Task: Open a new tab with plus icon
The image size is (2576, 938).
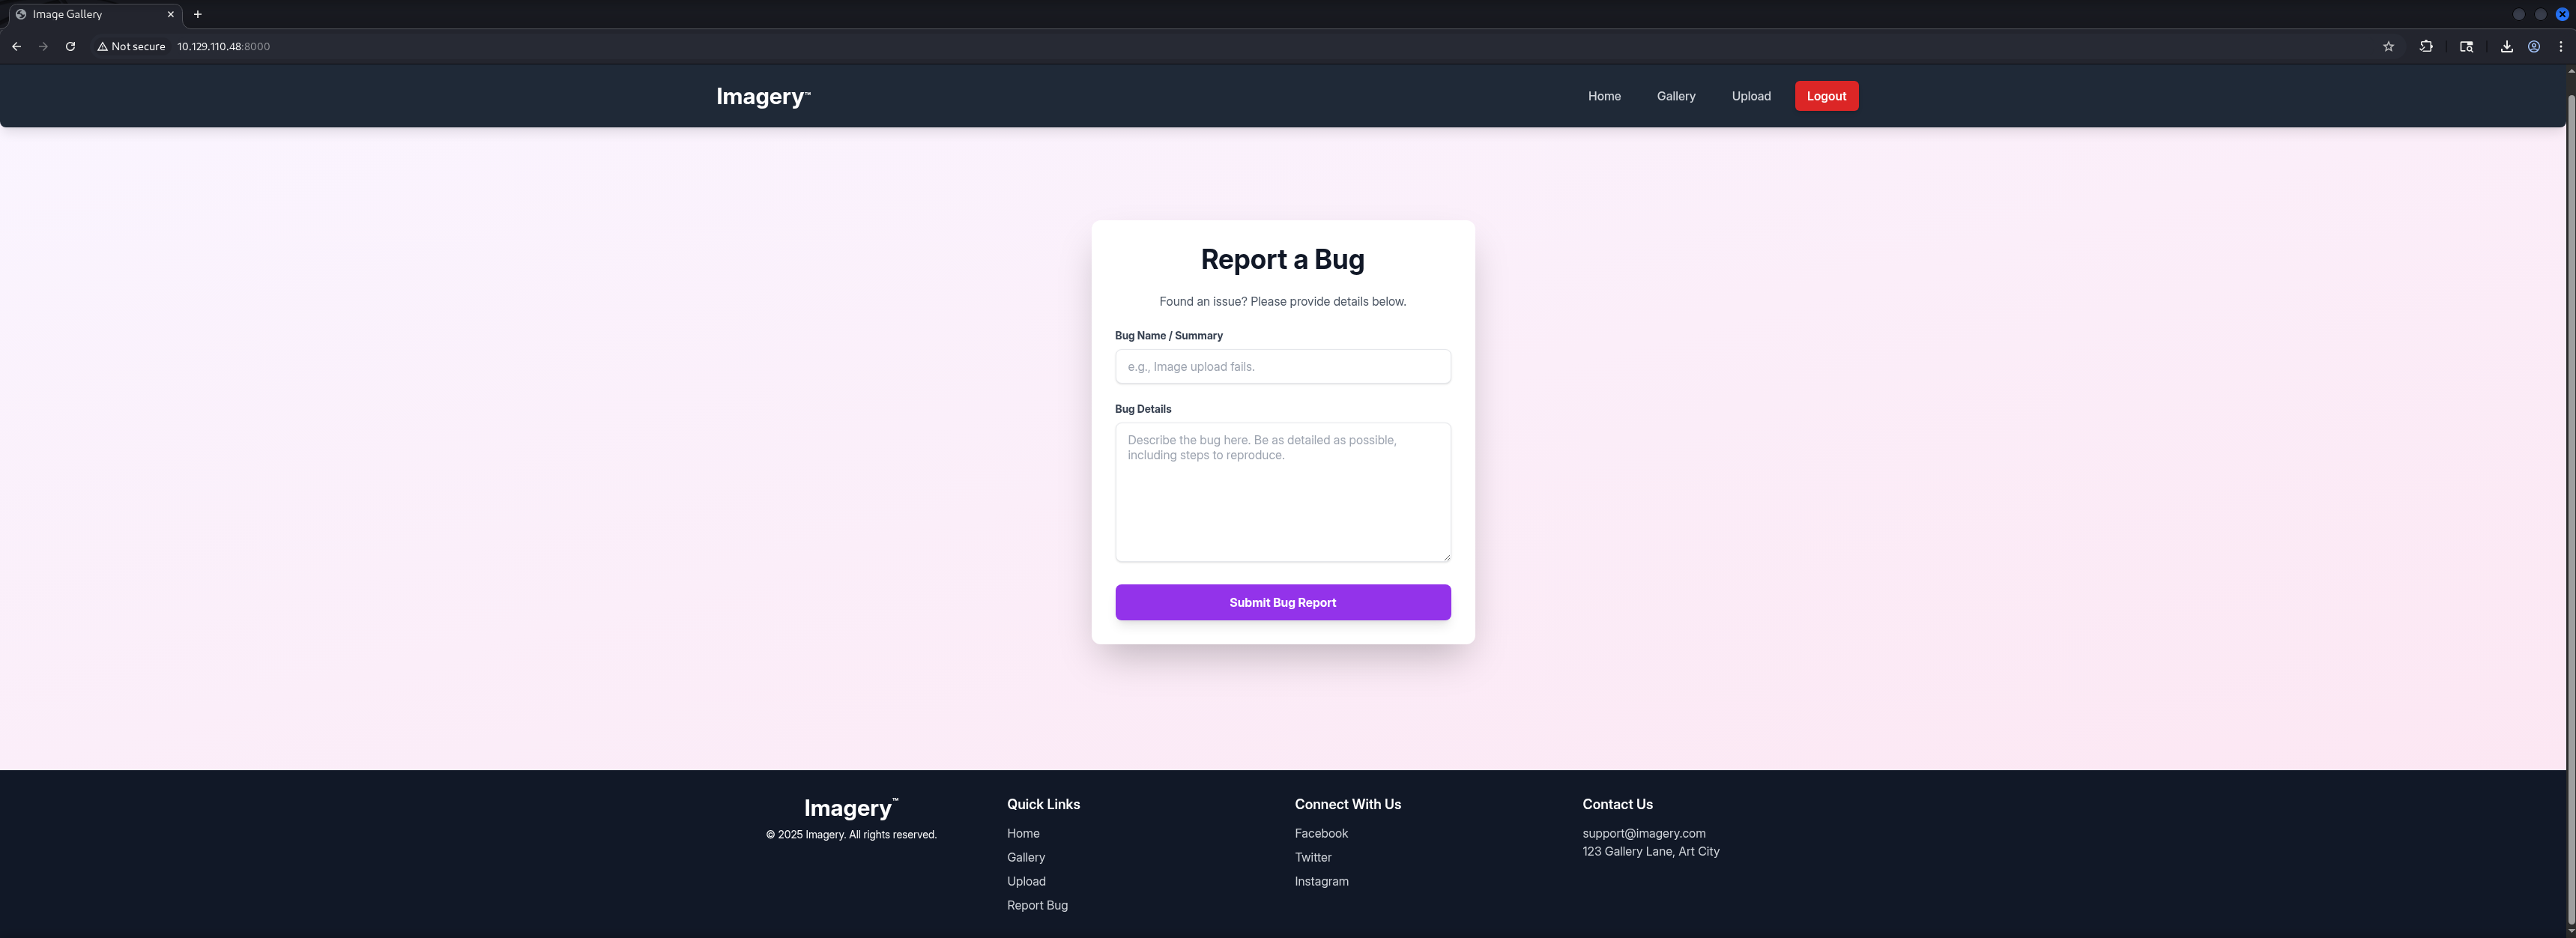Action: point(197,14)
